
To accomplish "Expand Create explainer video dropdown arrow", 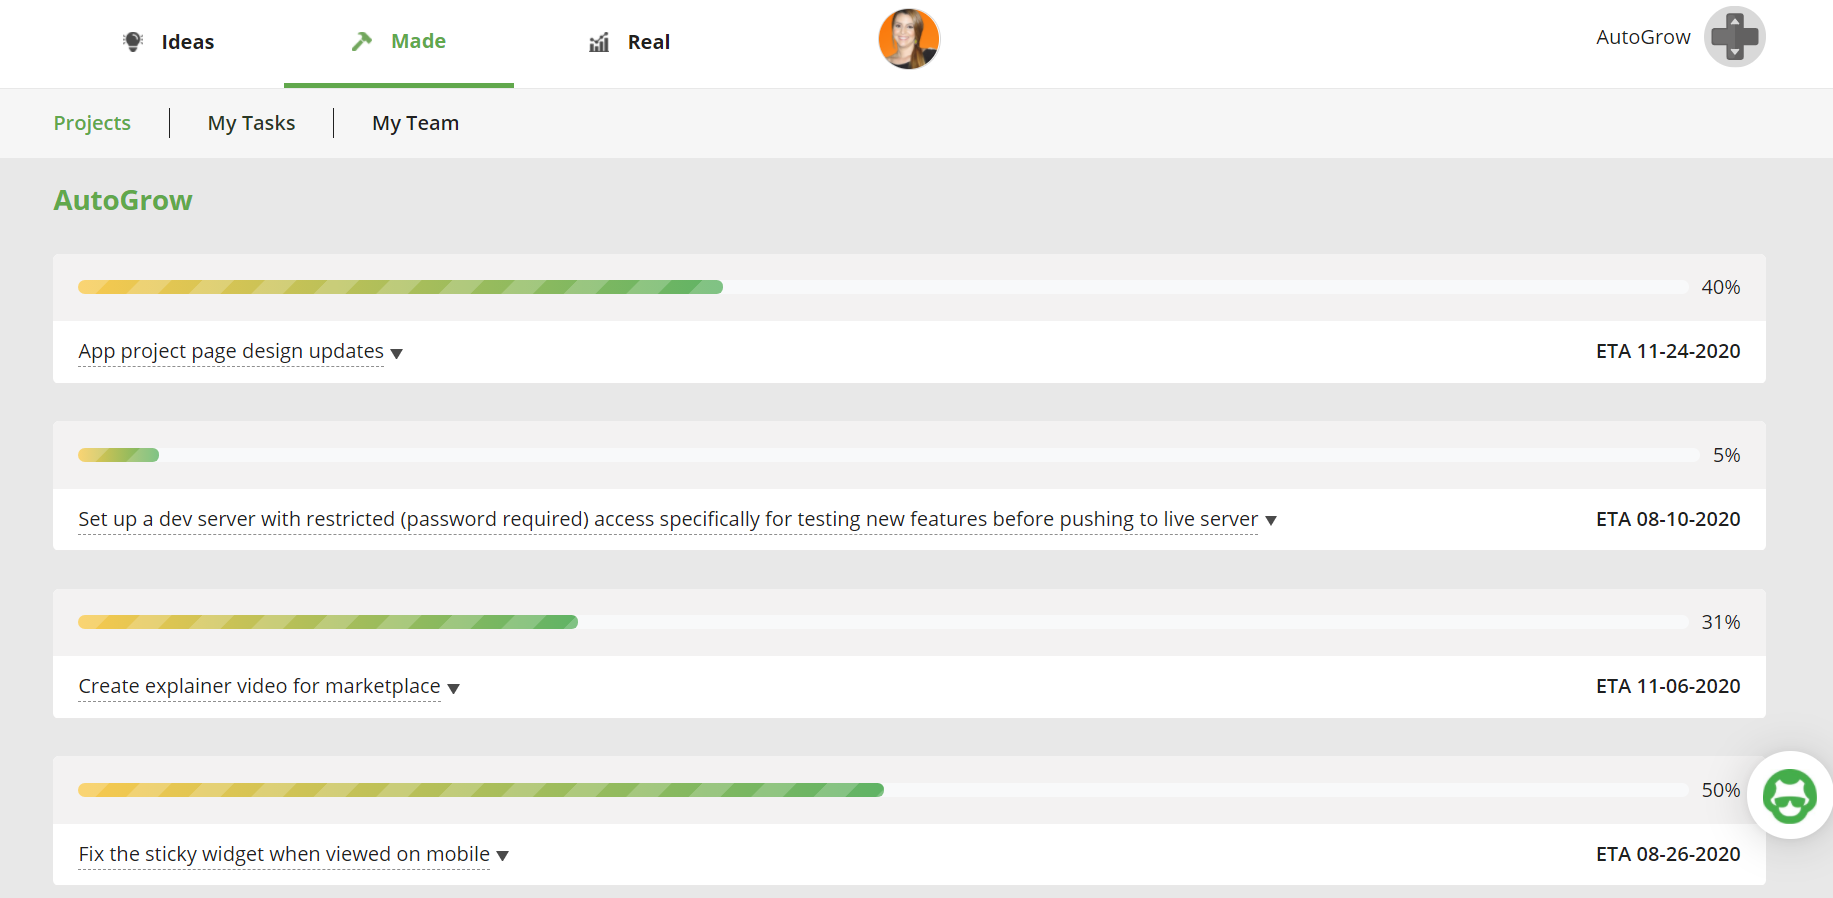I will 454,688.
